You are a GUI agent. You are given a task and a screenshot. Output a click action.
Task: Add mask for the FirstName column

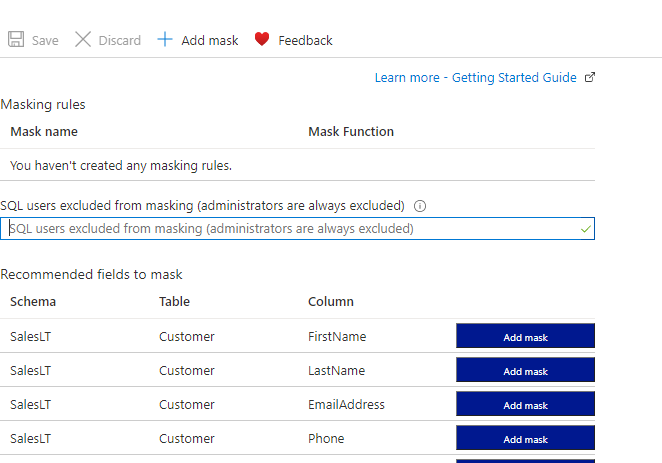(525, 337)
